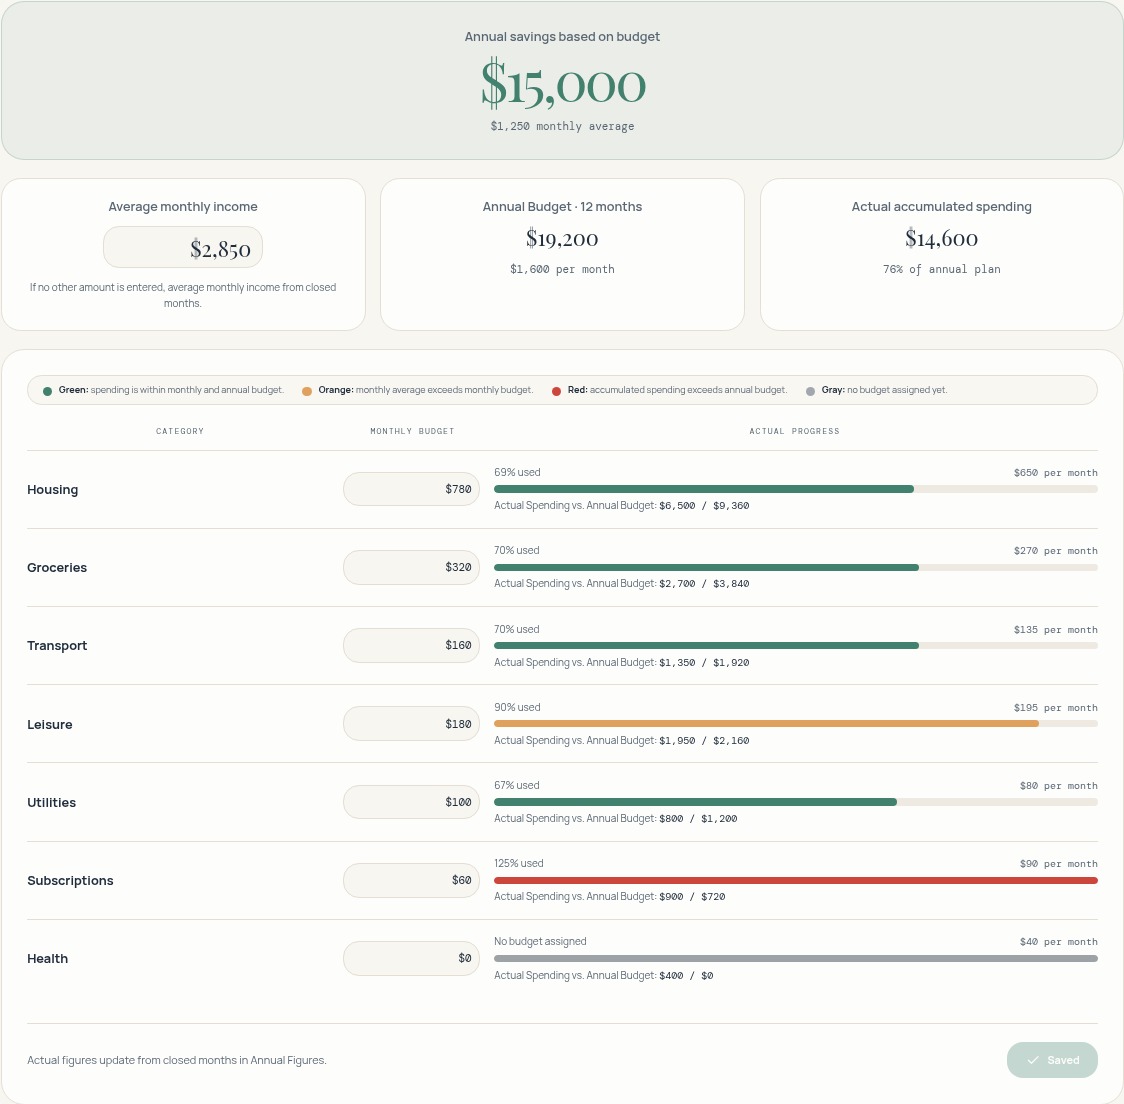Edit the Subscriptions monthly budget field
Screen dimensions: 1124x1104
pyautogui.click(x=411, y=880)
